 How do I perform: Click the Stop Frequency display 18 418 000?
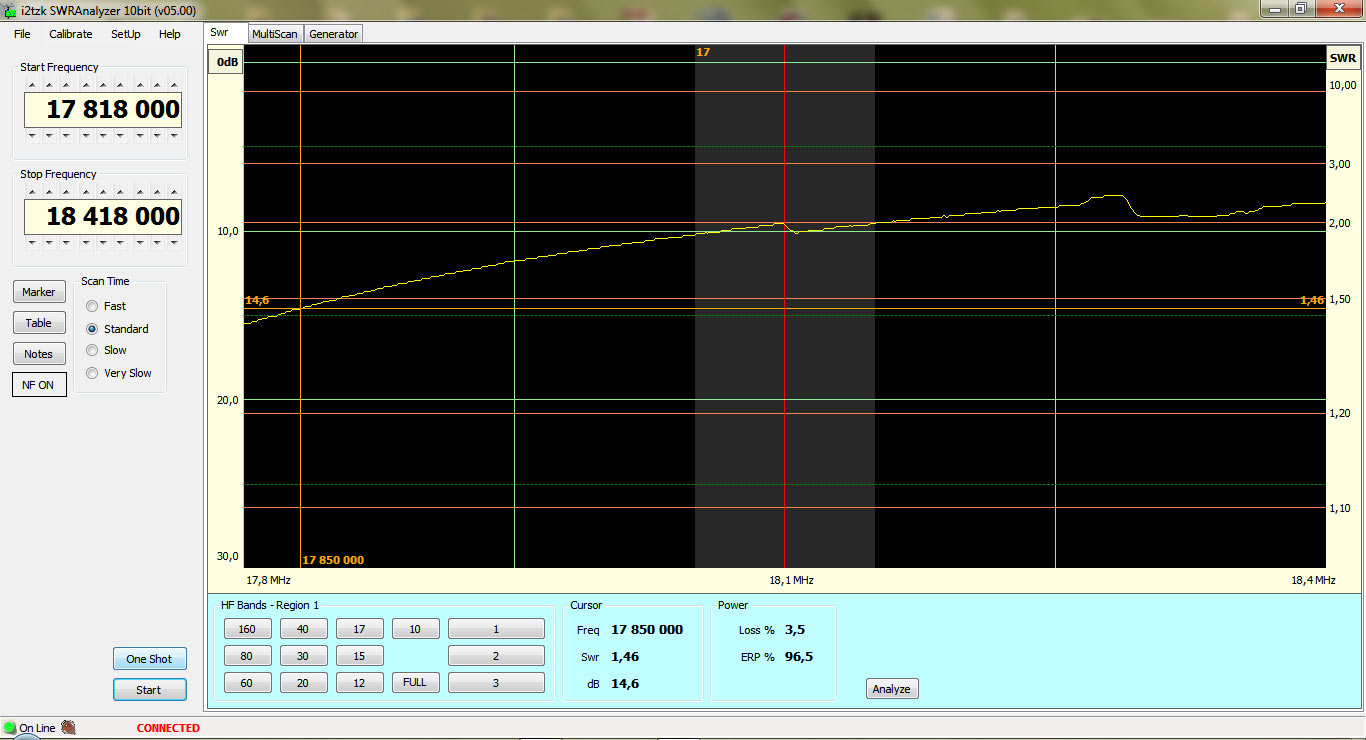[103, 217]
